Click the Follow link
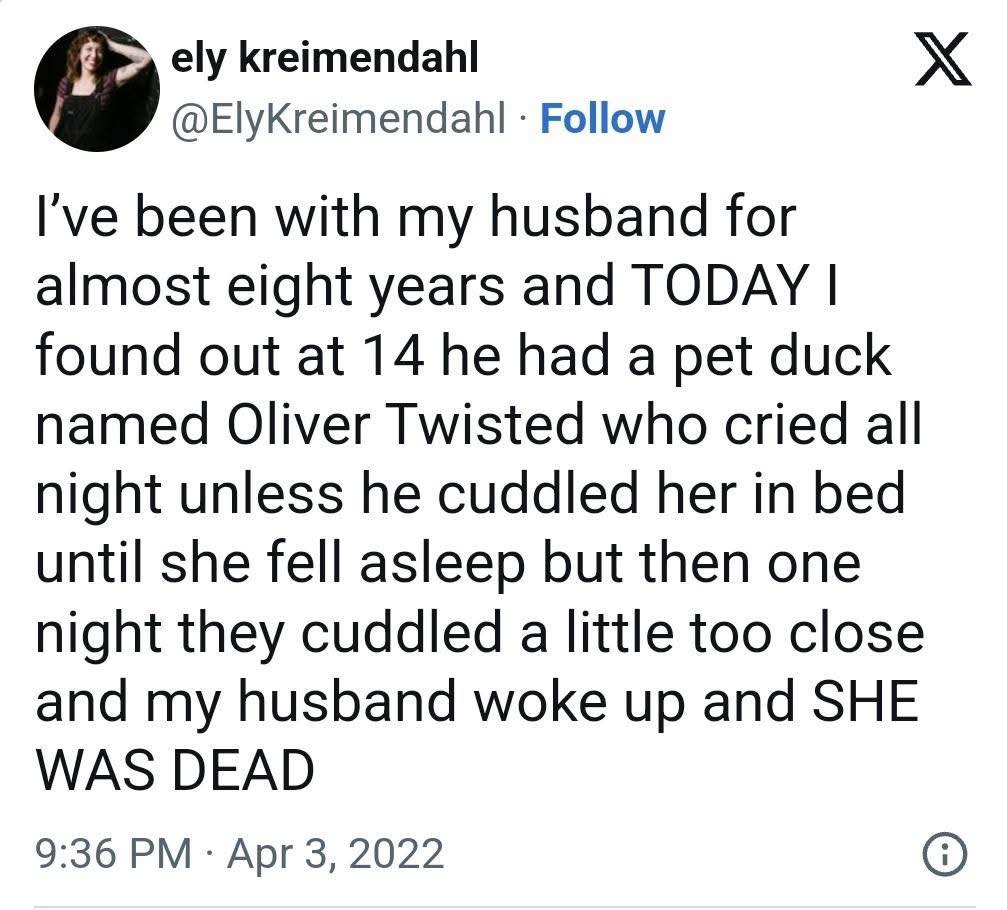The height and width of the screenshot is (910, 1007). (x=602, y=118)
